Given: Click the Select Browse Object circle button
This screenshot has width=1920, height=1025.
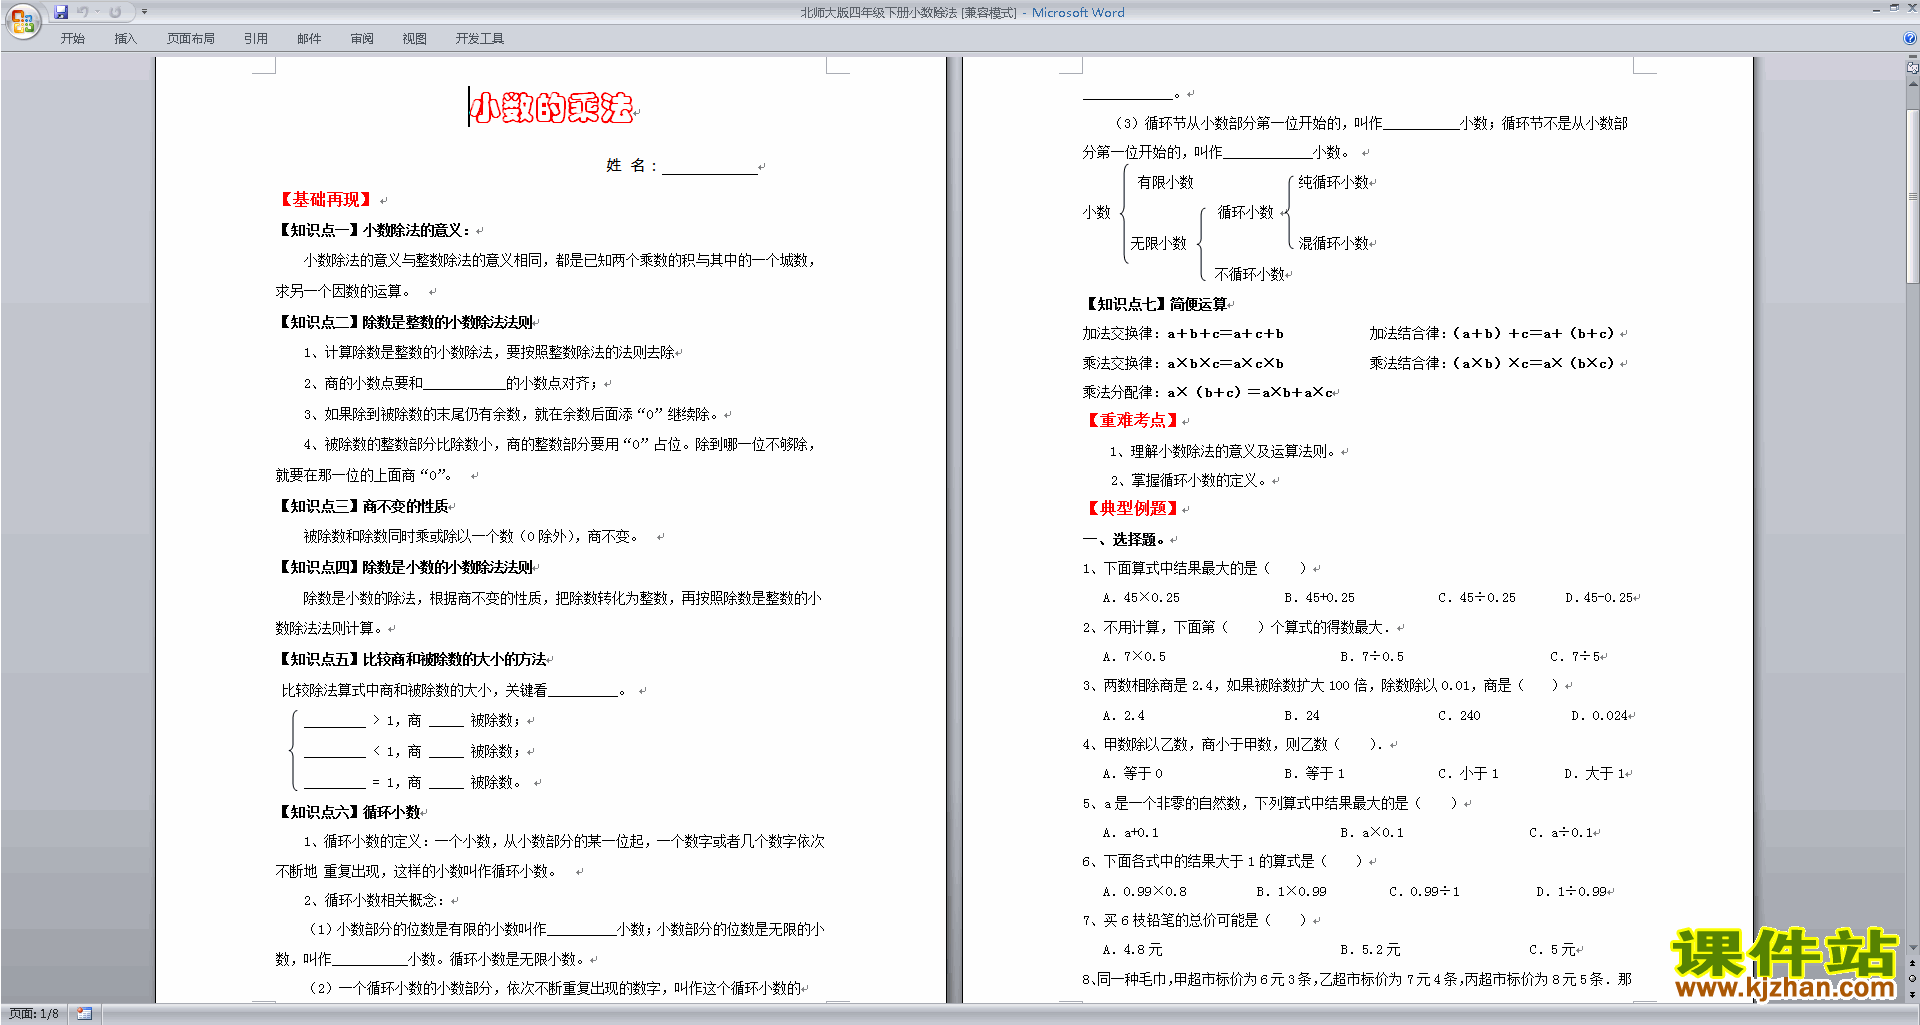Looking at the screenshot, I should tap(1912, 979).
